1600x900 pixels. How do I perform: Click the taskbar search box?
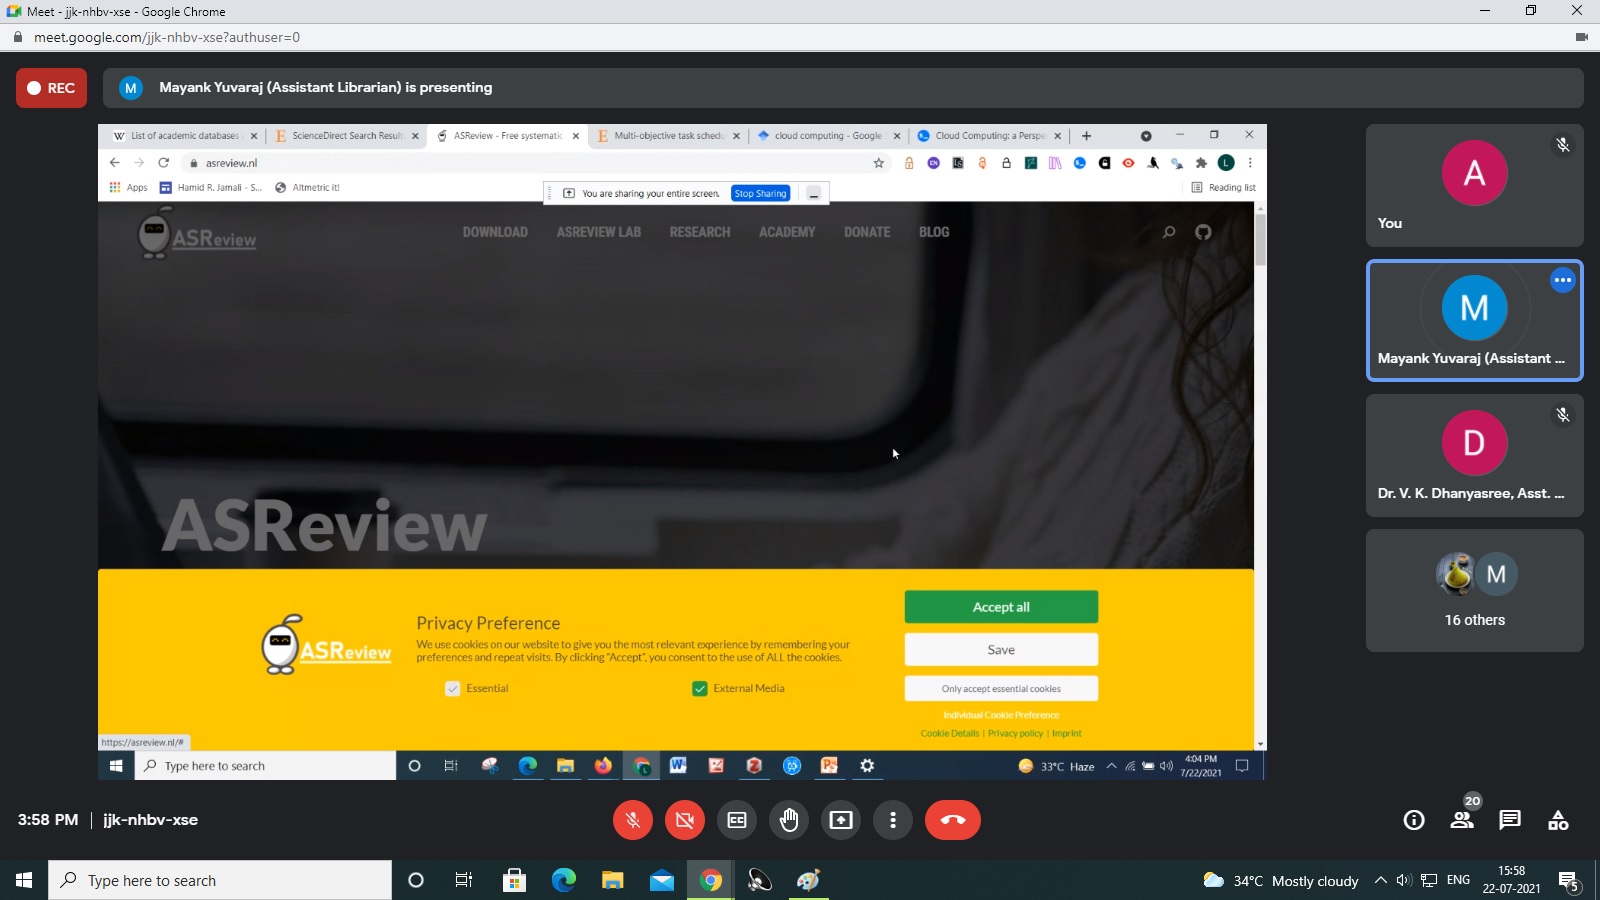pos(220,880)
